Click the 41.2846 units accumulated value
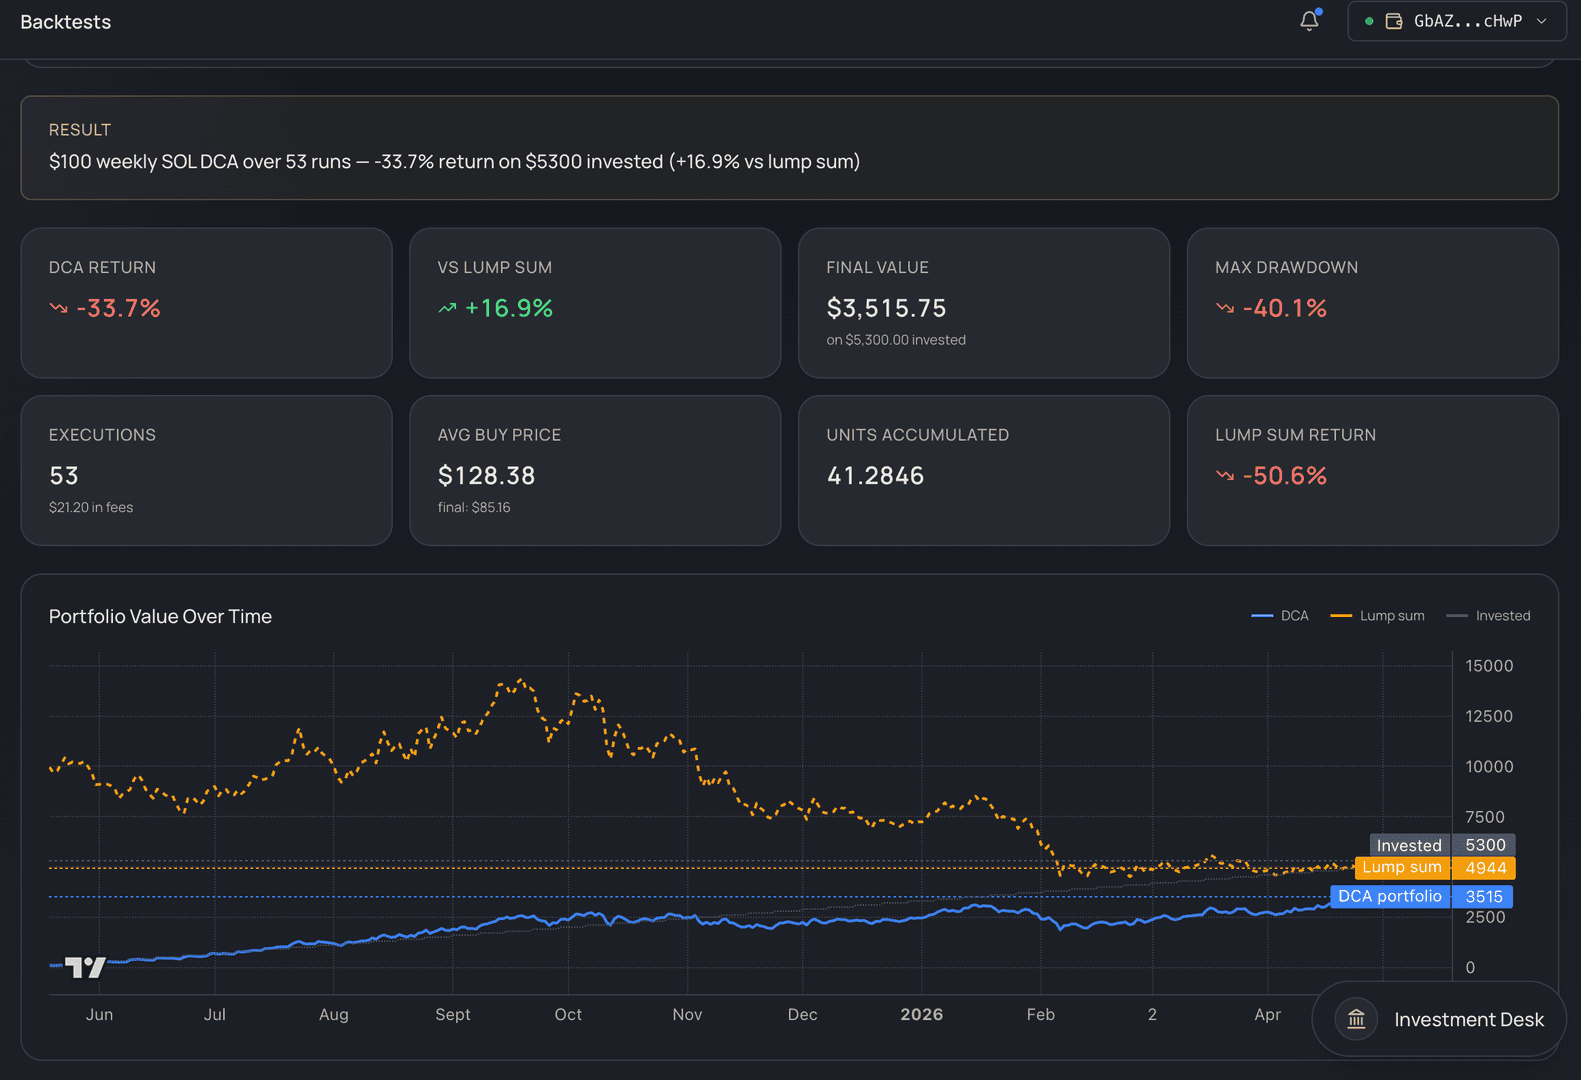This screenshot has height=1080, width=1581. pos(875,476)
